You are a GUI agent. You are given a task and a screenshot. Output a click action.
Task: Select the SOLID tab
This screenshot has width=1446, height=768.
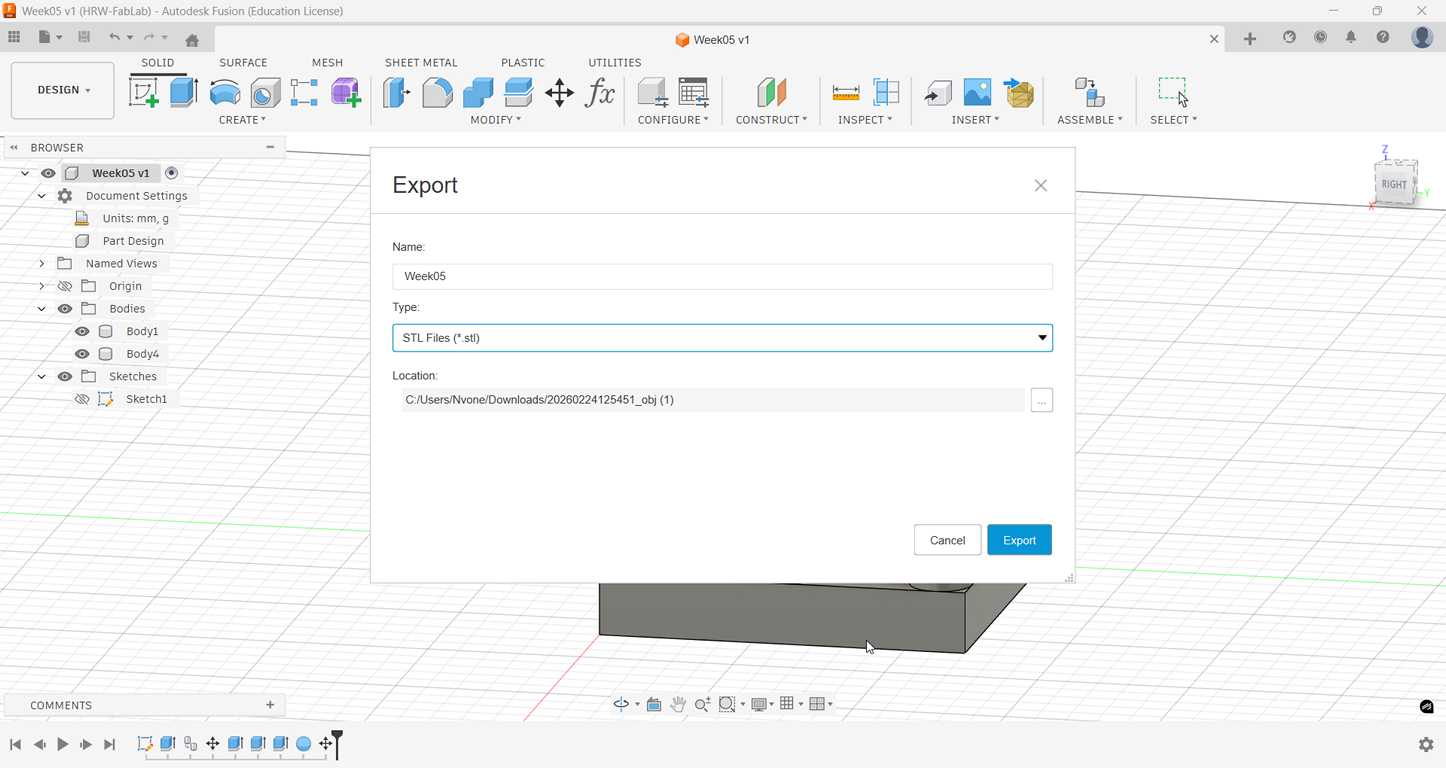[158, 62]
